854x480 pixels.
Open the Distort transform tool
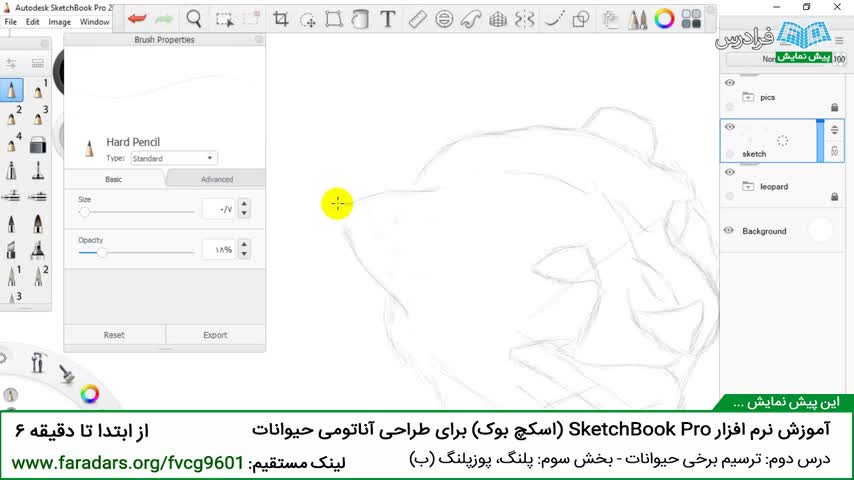point(334,19)
